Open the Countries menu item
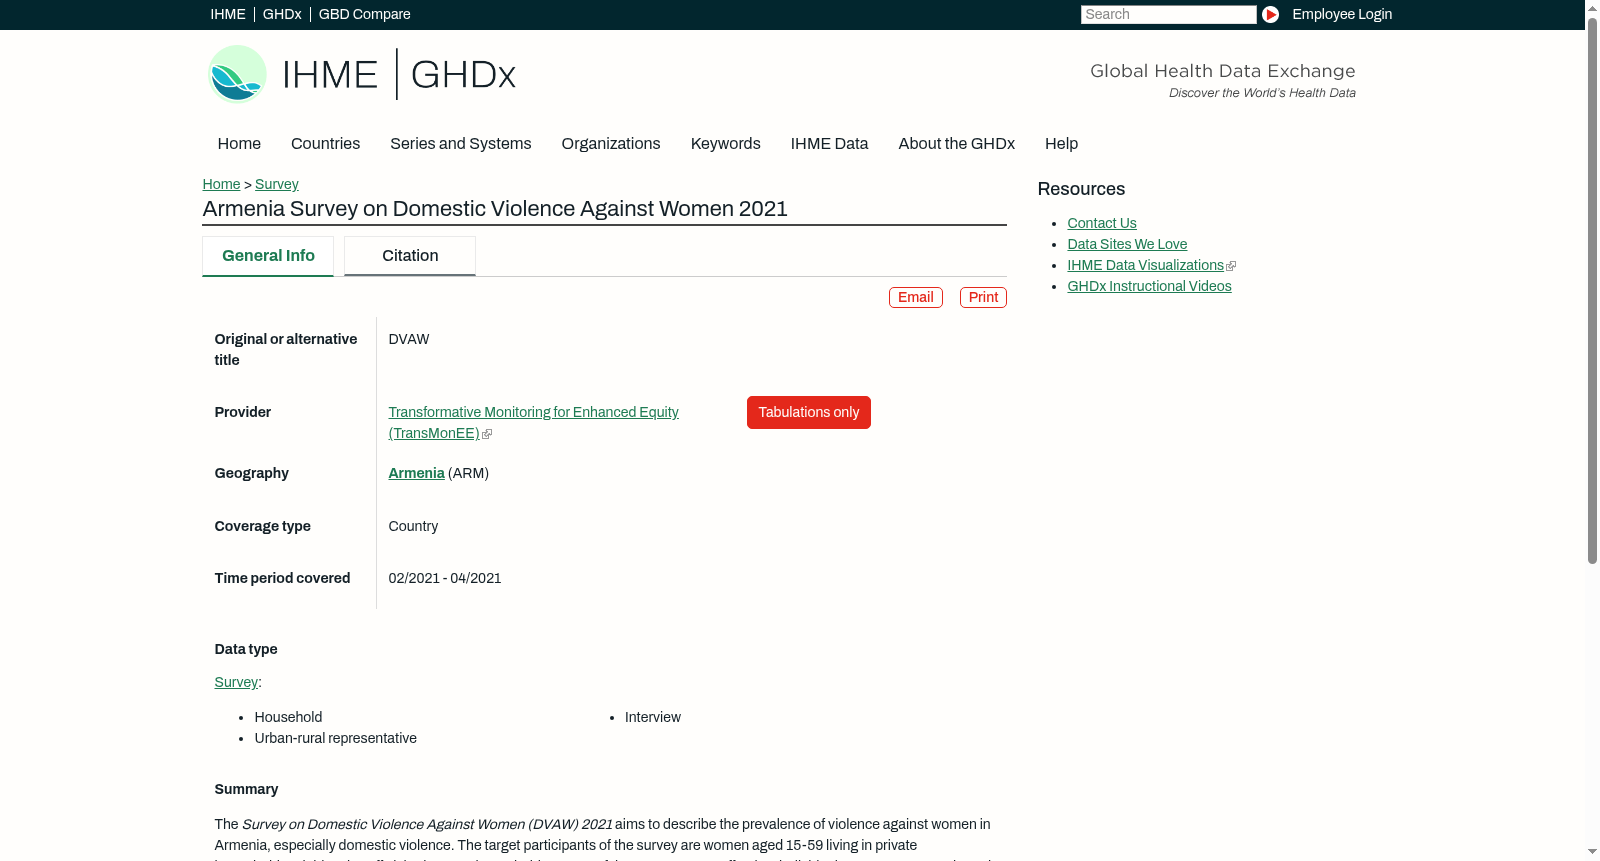Screen dimensions: 1600x861 [x=325, y=144]
